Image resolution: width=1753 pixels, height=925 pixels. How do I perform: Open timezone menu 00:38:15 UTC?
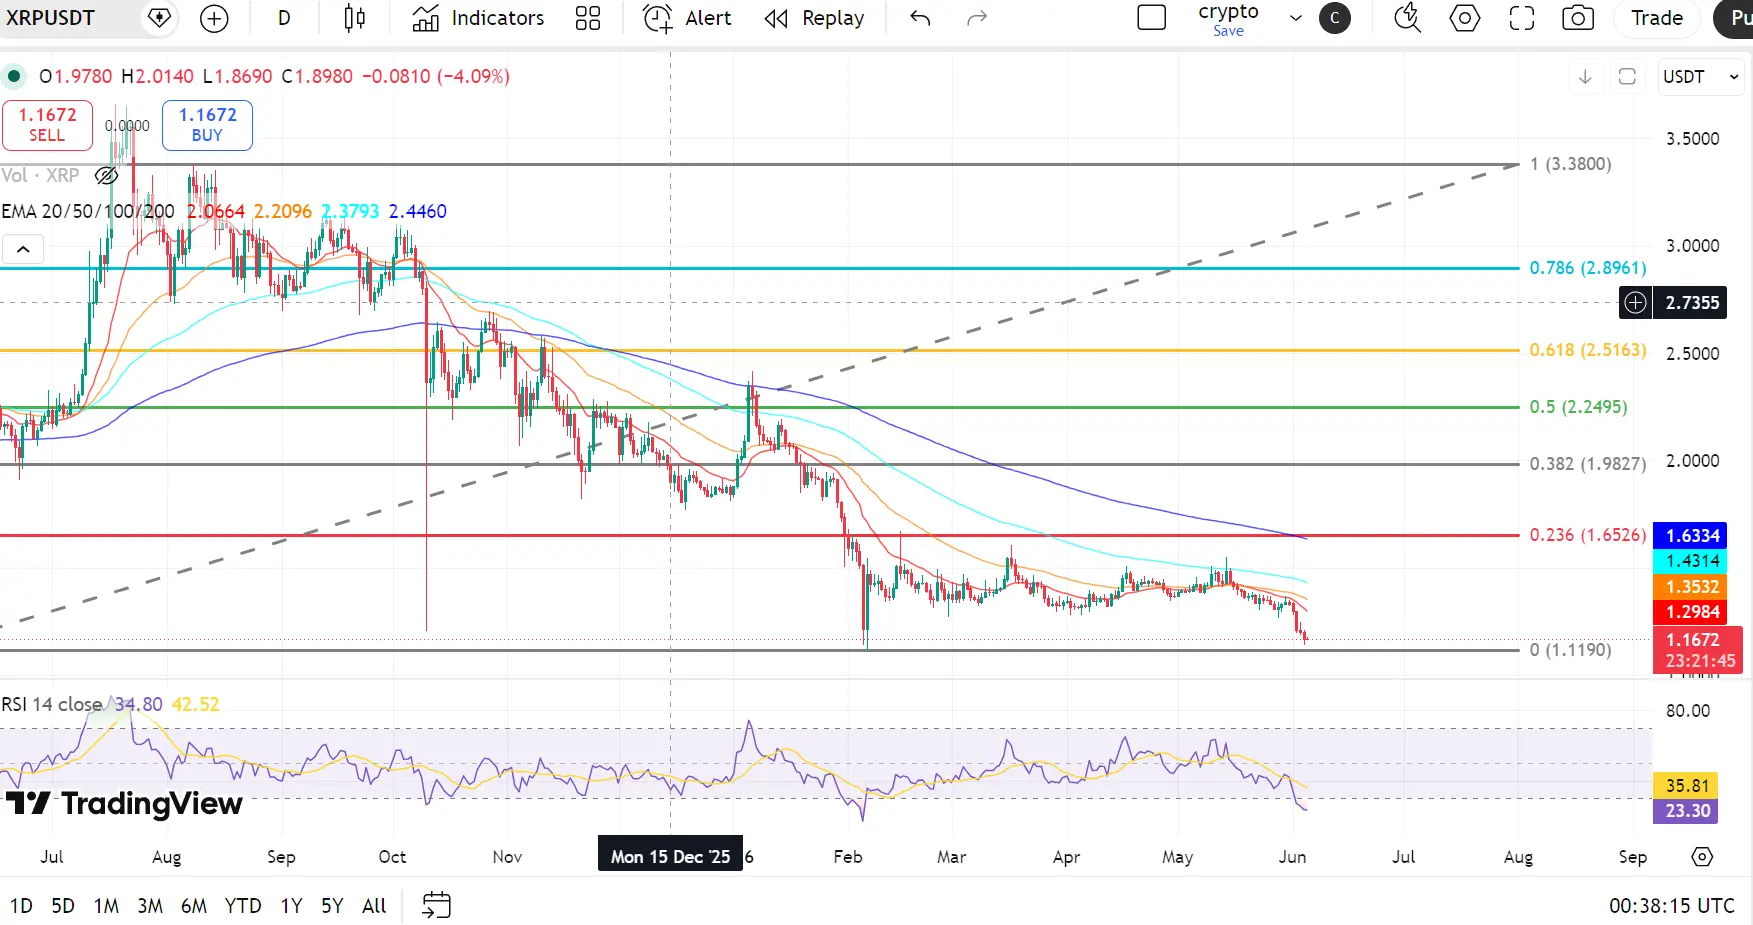(1671, 906)
